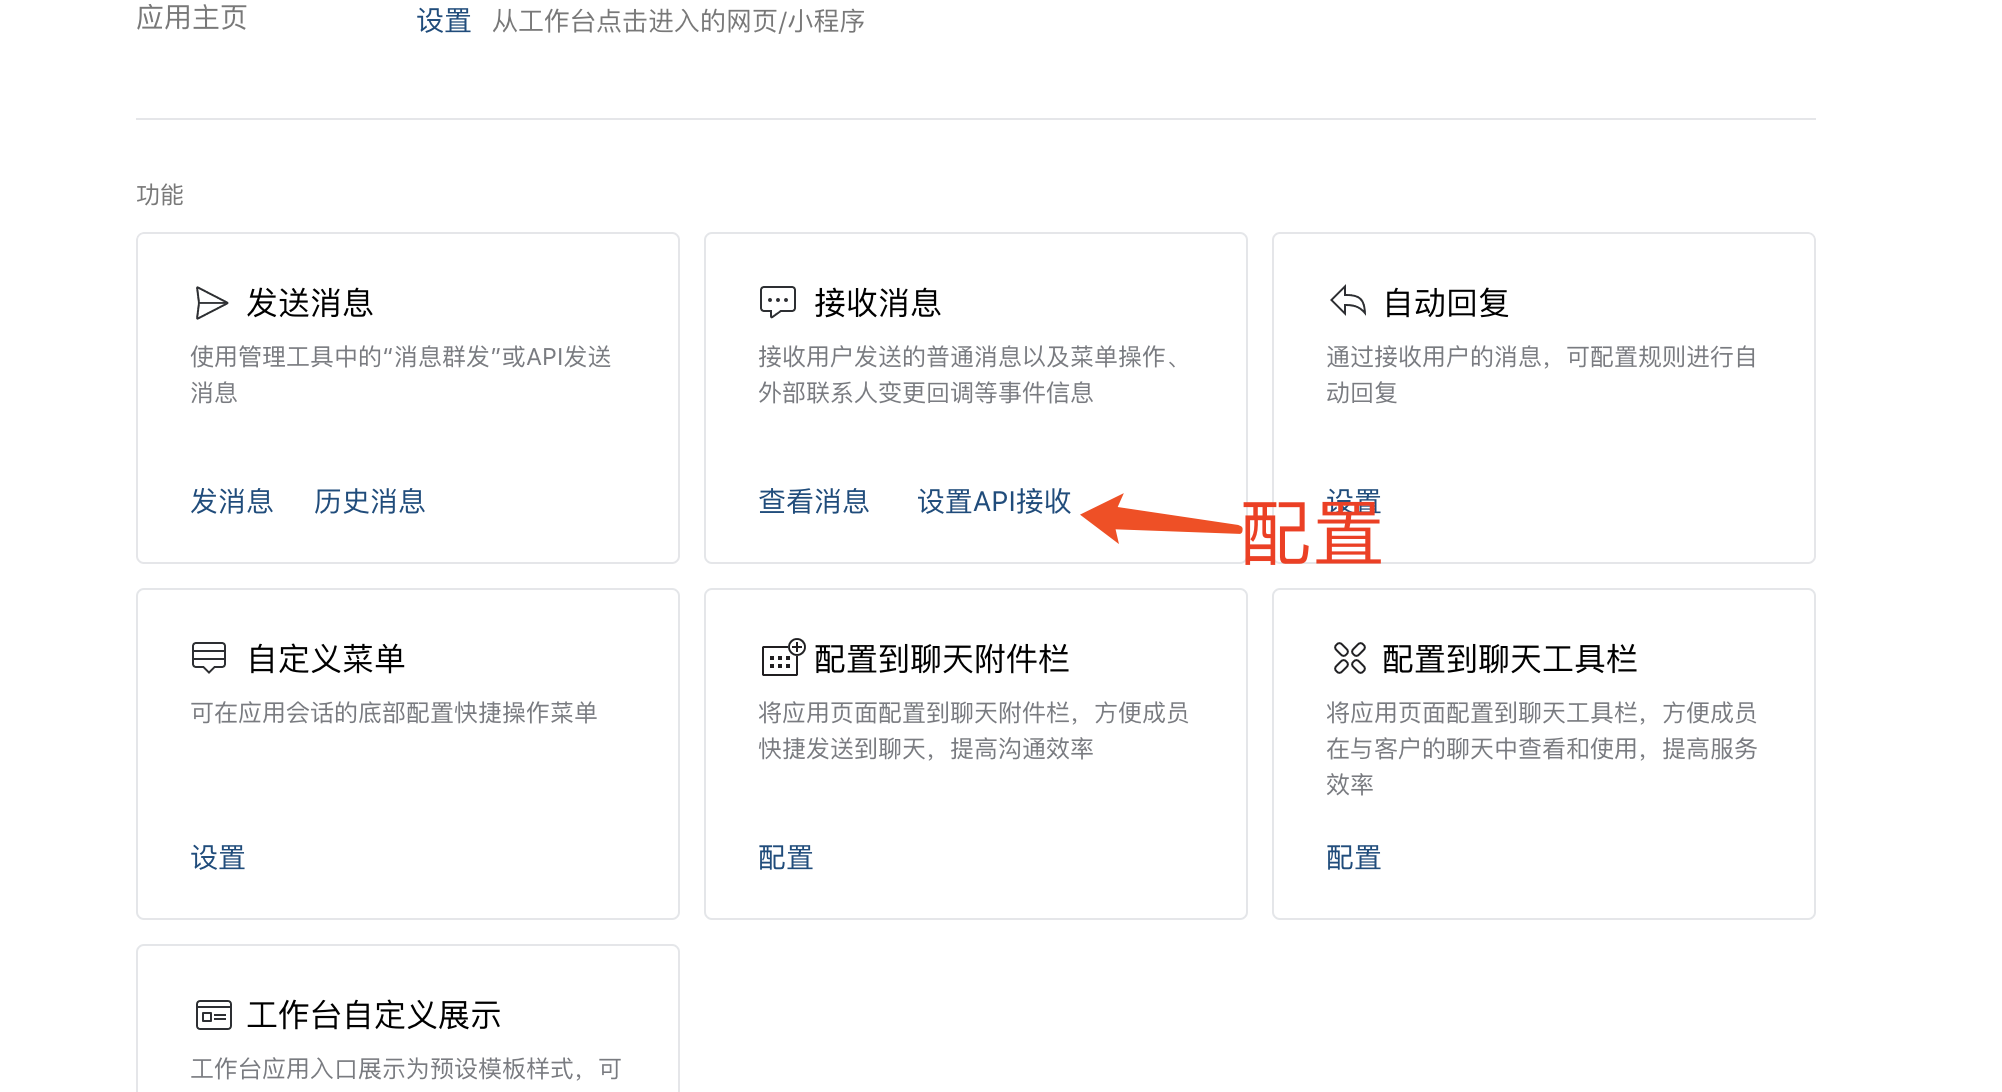The width and height of the screenshot is (2002, 1092).
Task: Click the toolbar icon beside 配置到聊天工具栏
Action: tap(1349, 658)
